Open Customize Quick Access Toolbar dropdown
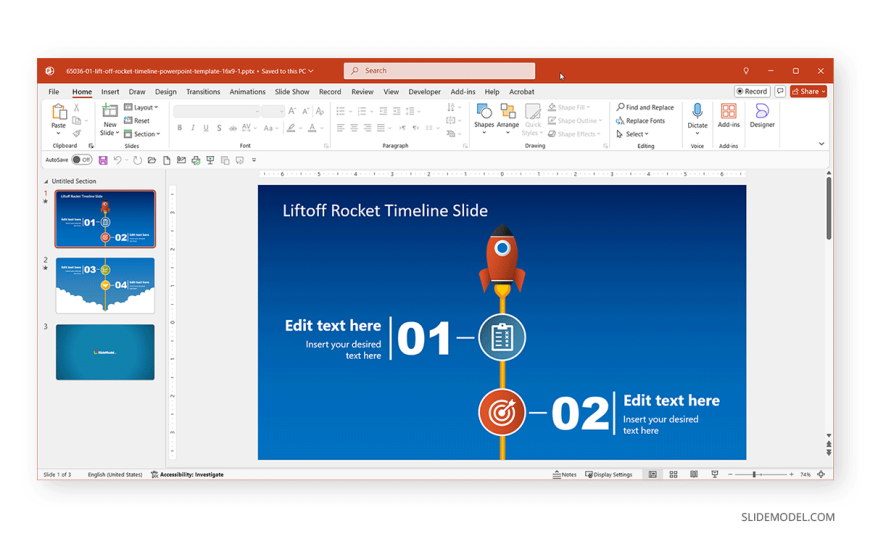 [254, 160]
